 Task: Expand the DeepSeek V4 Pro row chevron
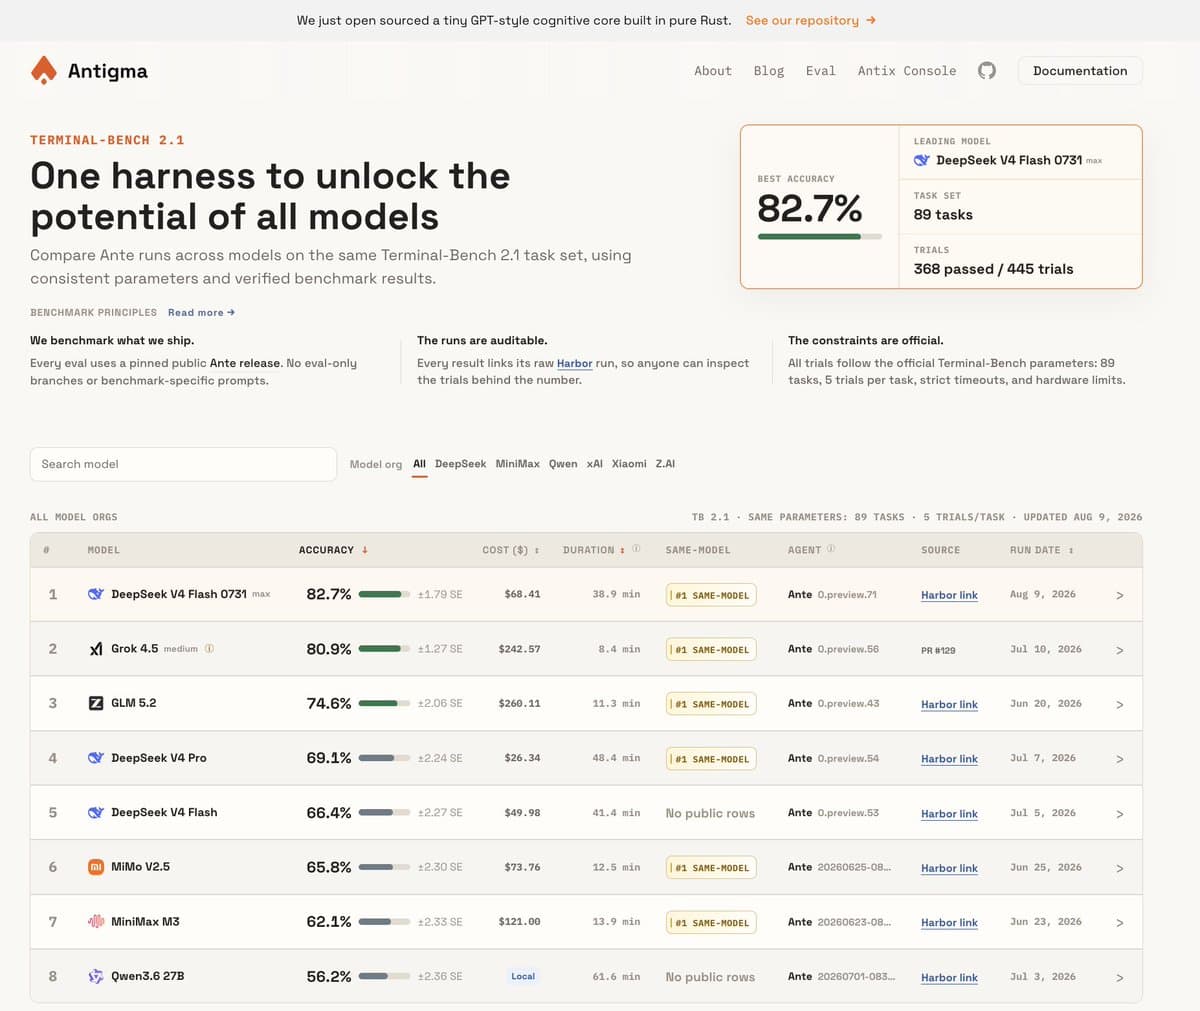pyautogui.click(x=1119, y=759)
